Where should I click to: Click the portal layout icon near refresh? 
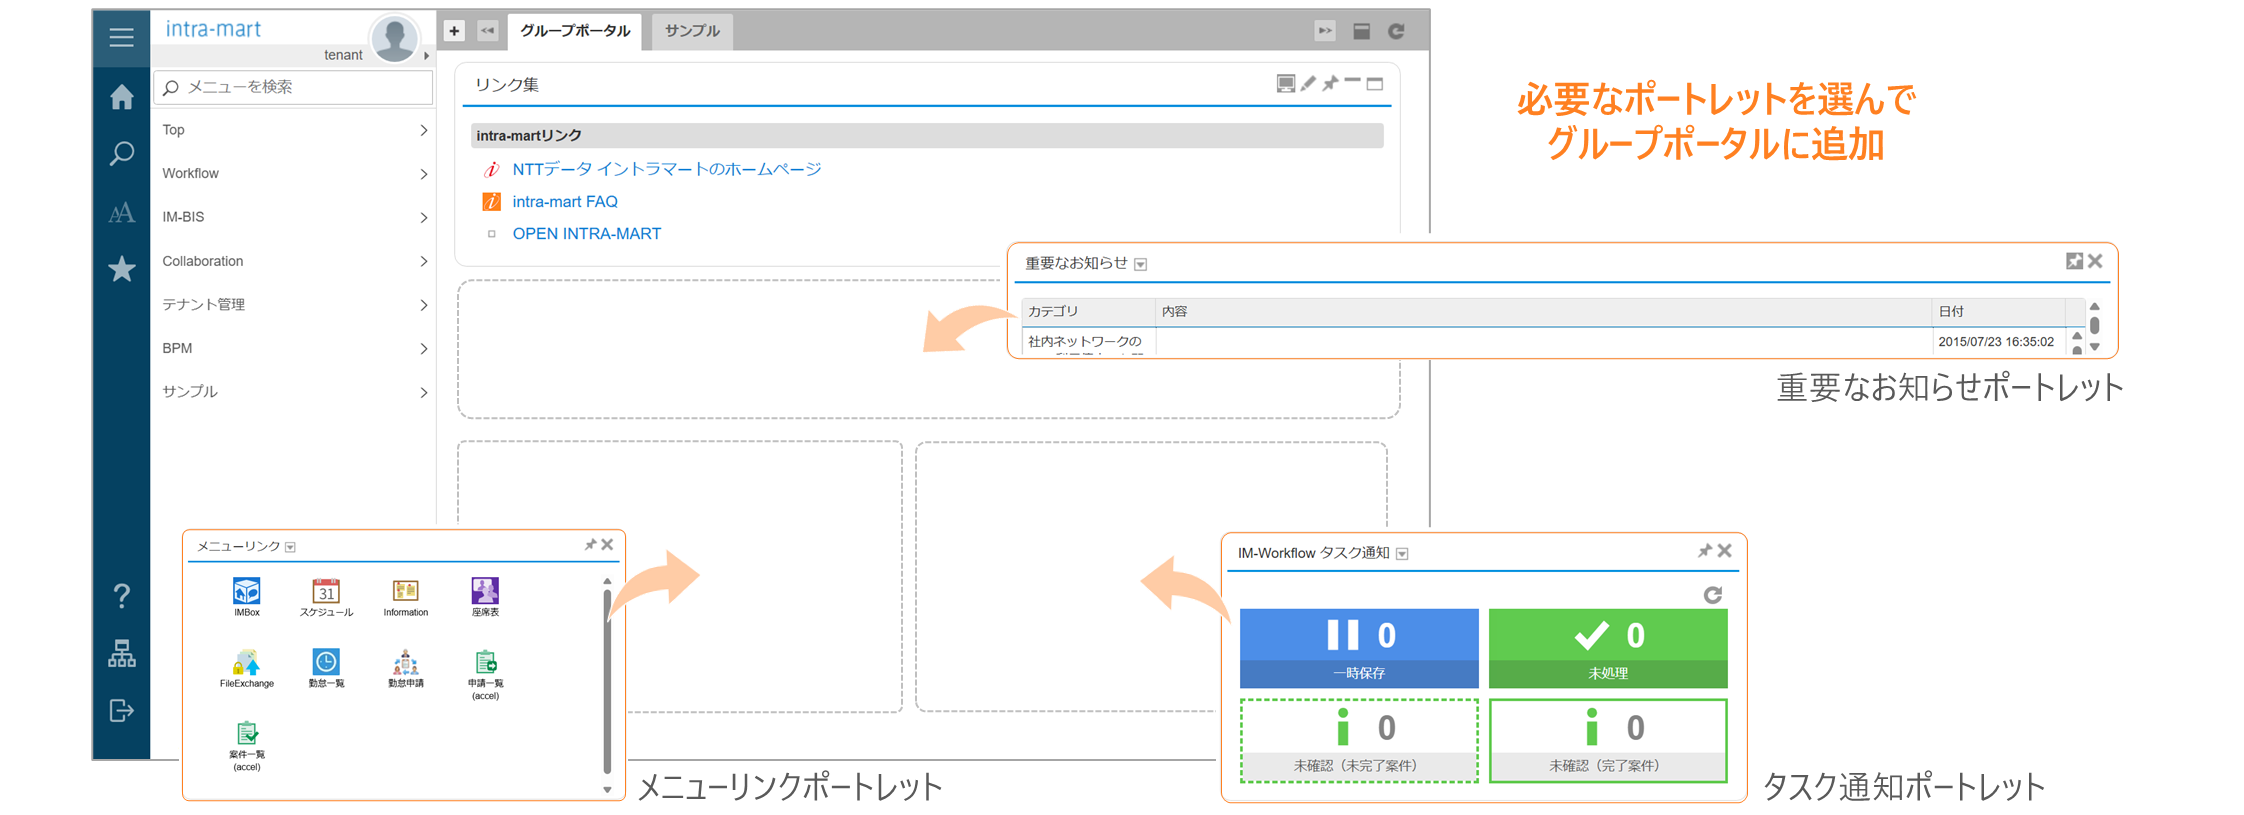[x=1361, y=31]
